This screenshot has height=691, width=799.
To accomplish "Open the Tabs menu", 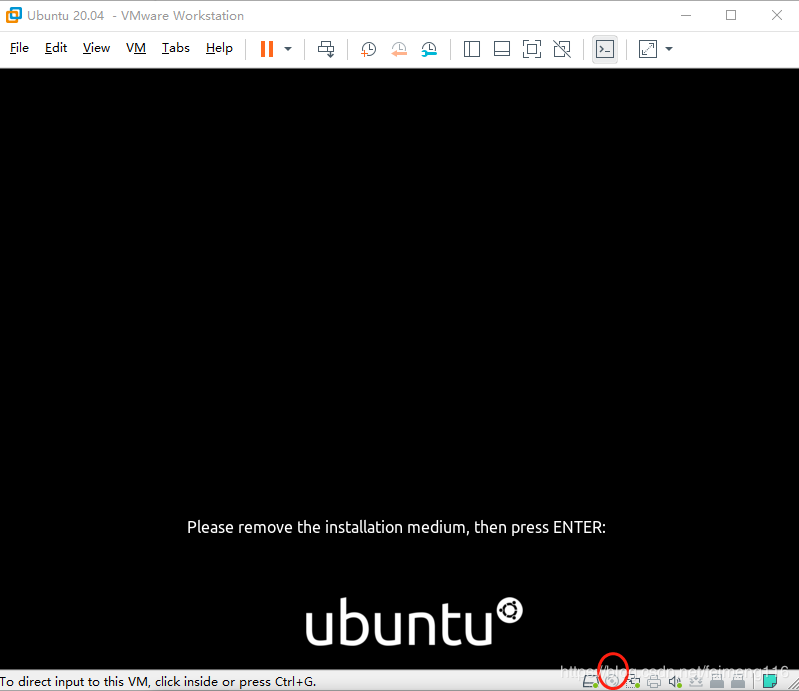I will tap(175, 48).
